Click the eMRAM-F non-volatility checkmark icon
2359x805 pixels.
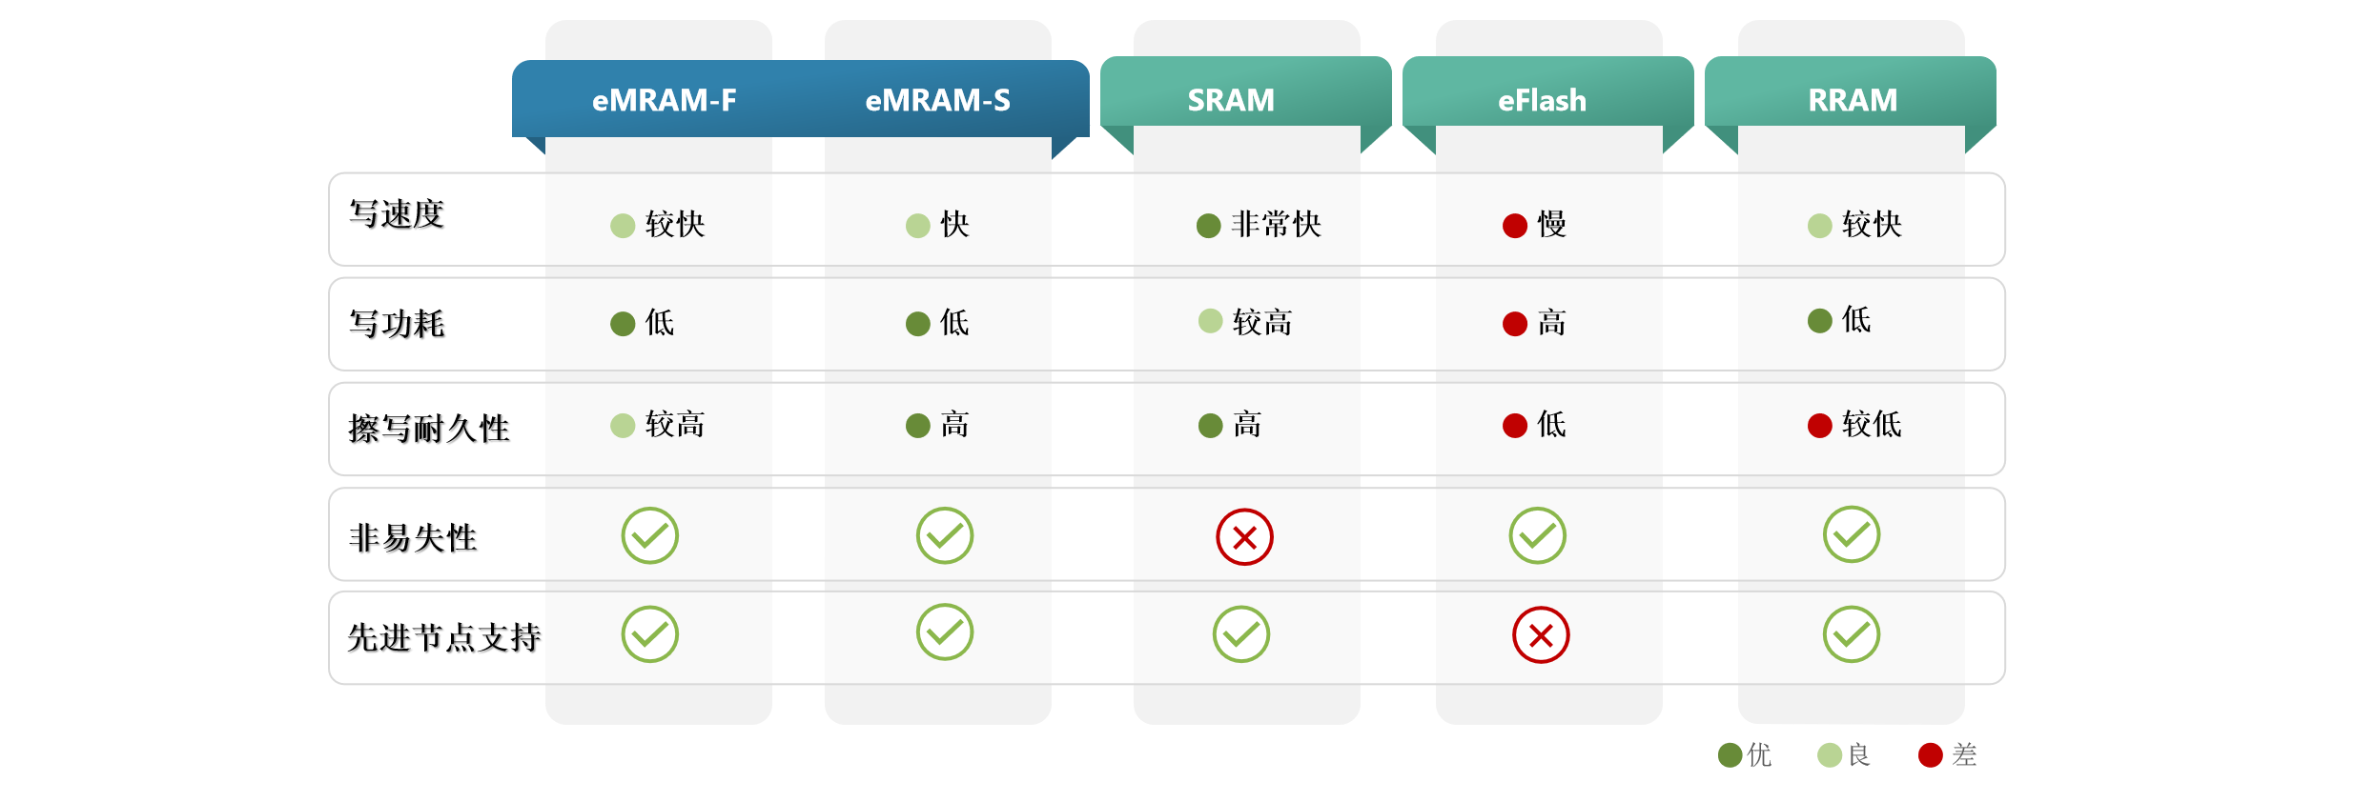(650, 536)
